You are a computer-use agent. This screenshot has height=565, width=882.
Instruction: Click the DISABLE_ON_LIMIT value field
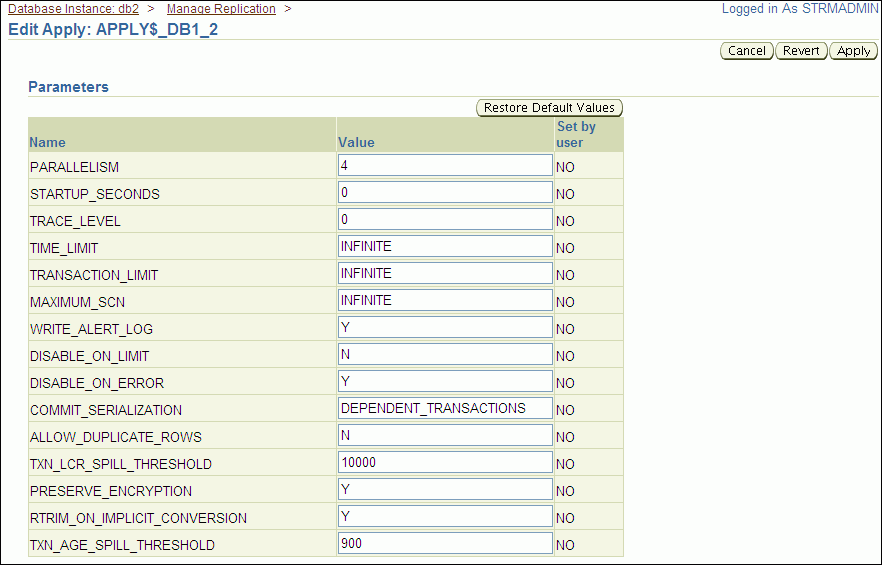445,354
